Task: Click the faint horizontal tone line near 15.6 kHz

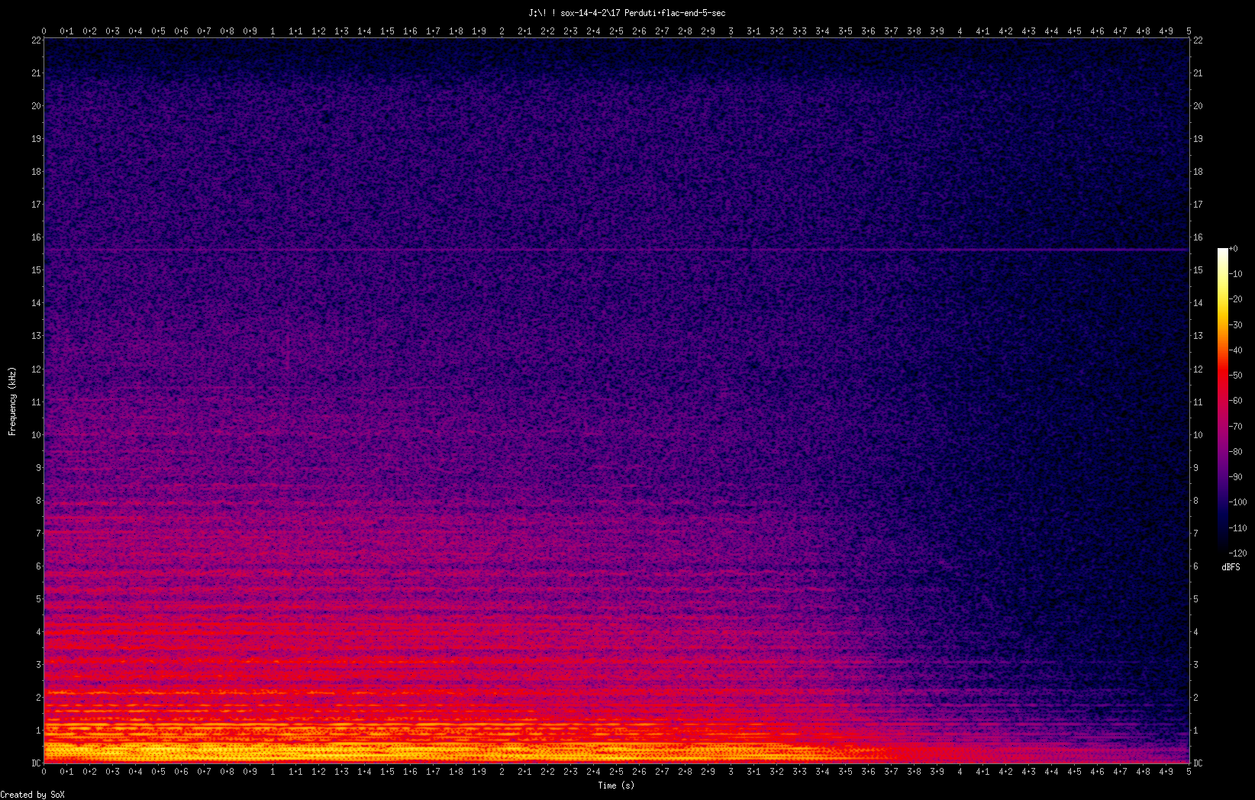Action: (x=616, y=249)
